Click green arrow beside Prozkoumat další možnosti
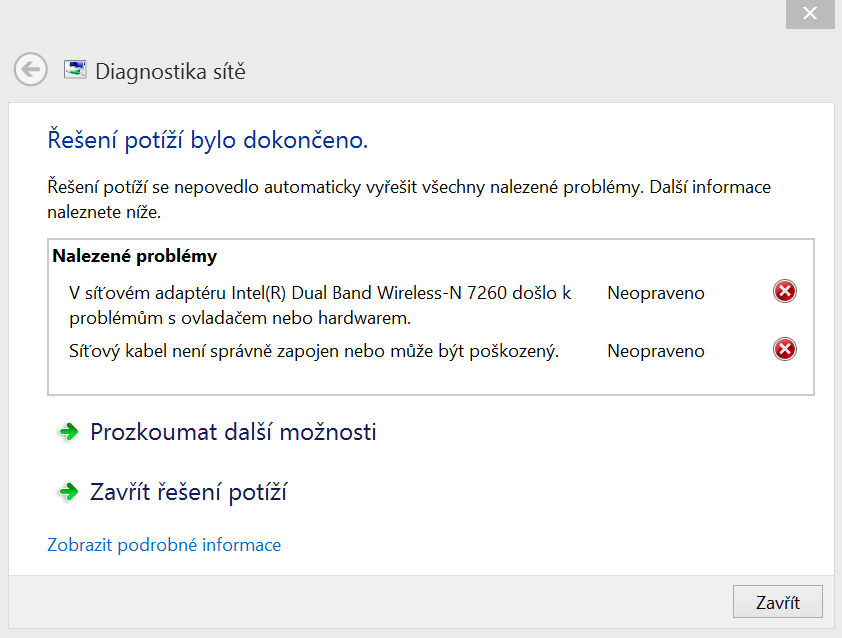 68,432
